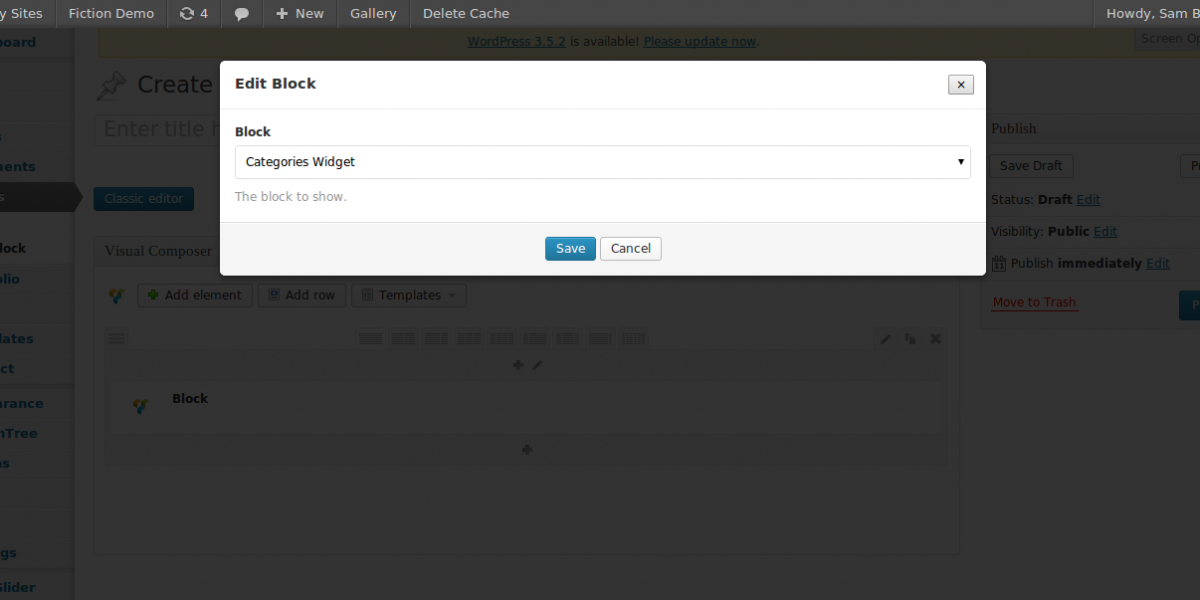Switch to the Classic editor
The height and width of the screenshot is (600, 1200).
pos(144,199)
